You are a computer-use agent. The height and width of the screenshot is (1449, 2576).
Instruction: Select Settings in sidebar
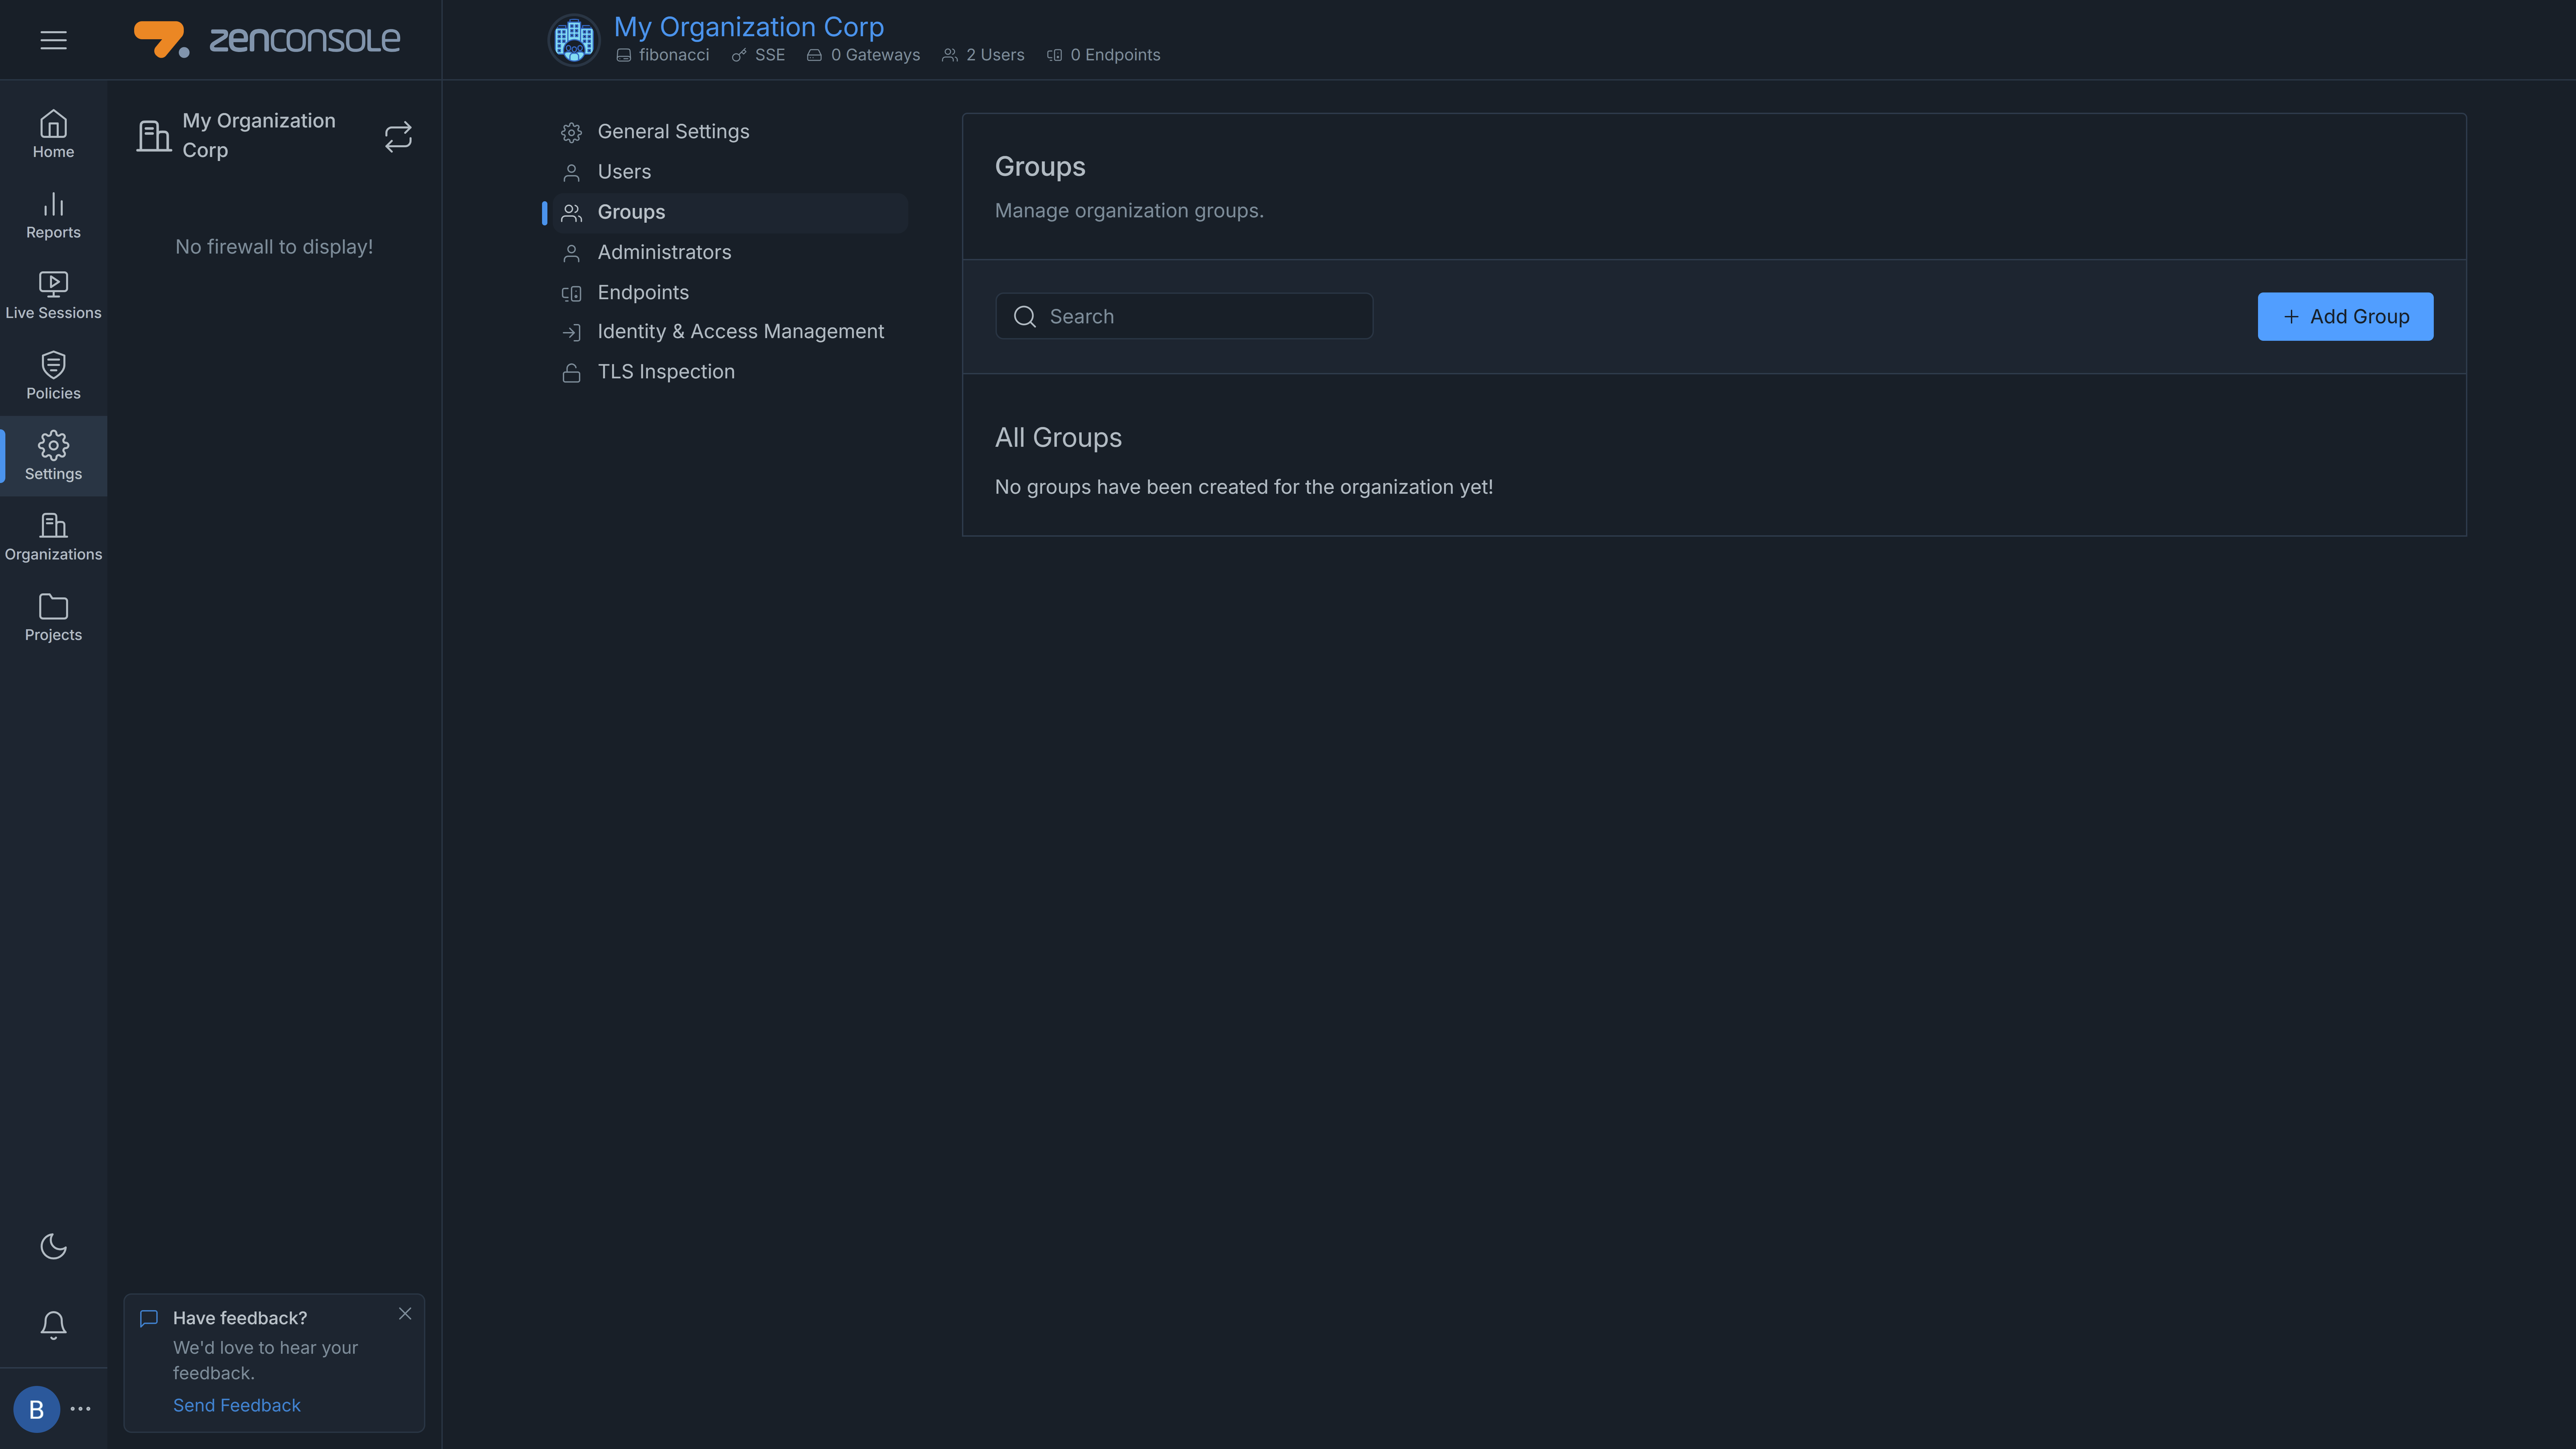[x=53, y=456]
